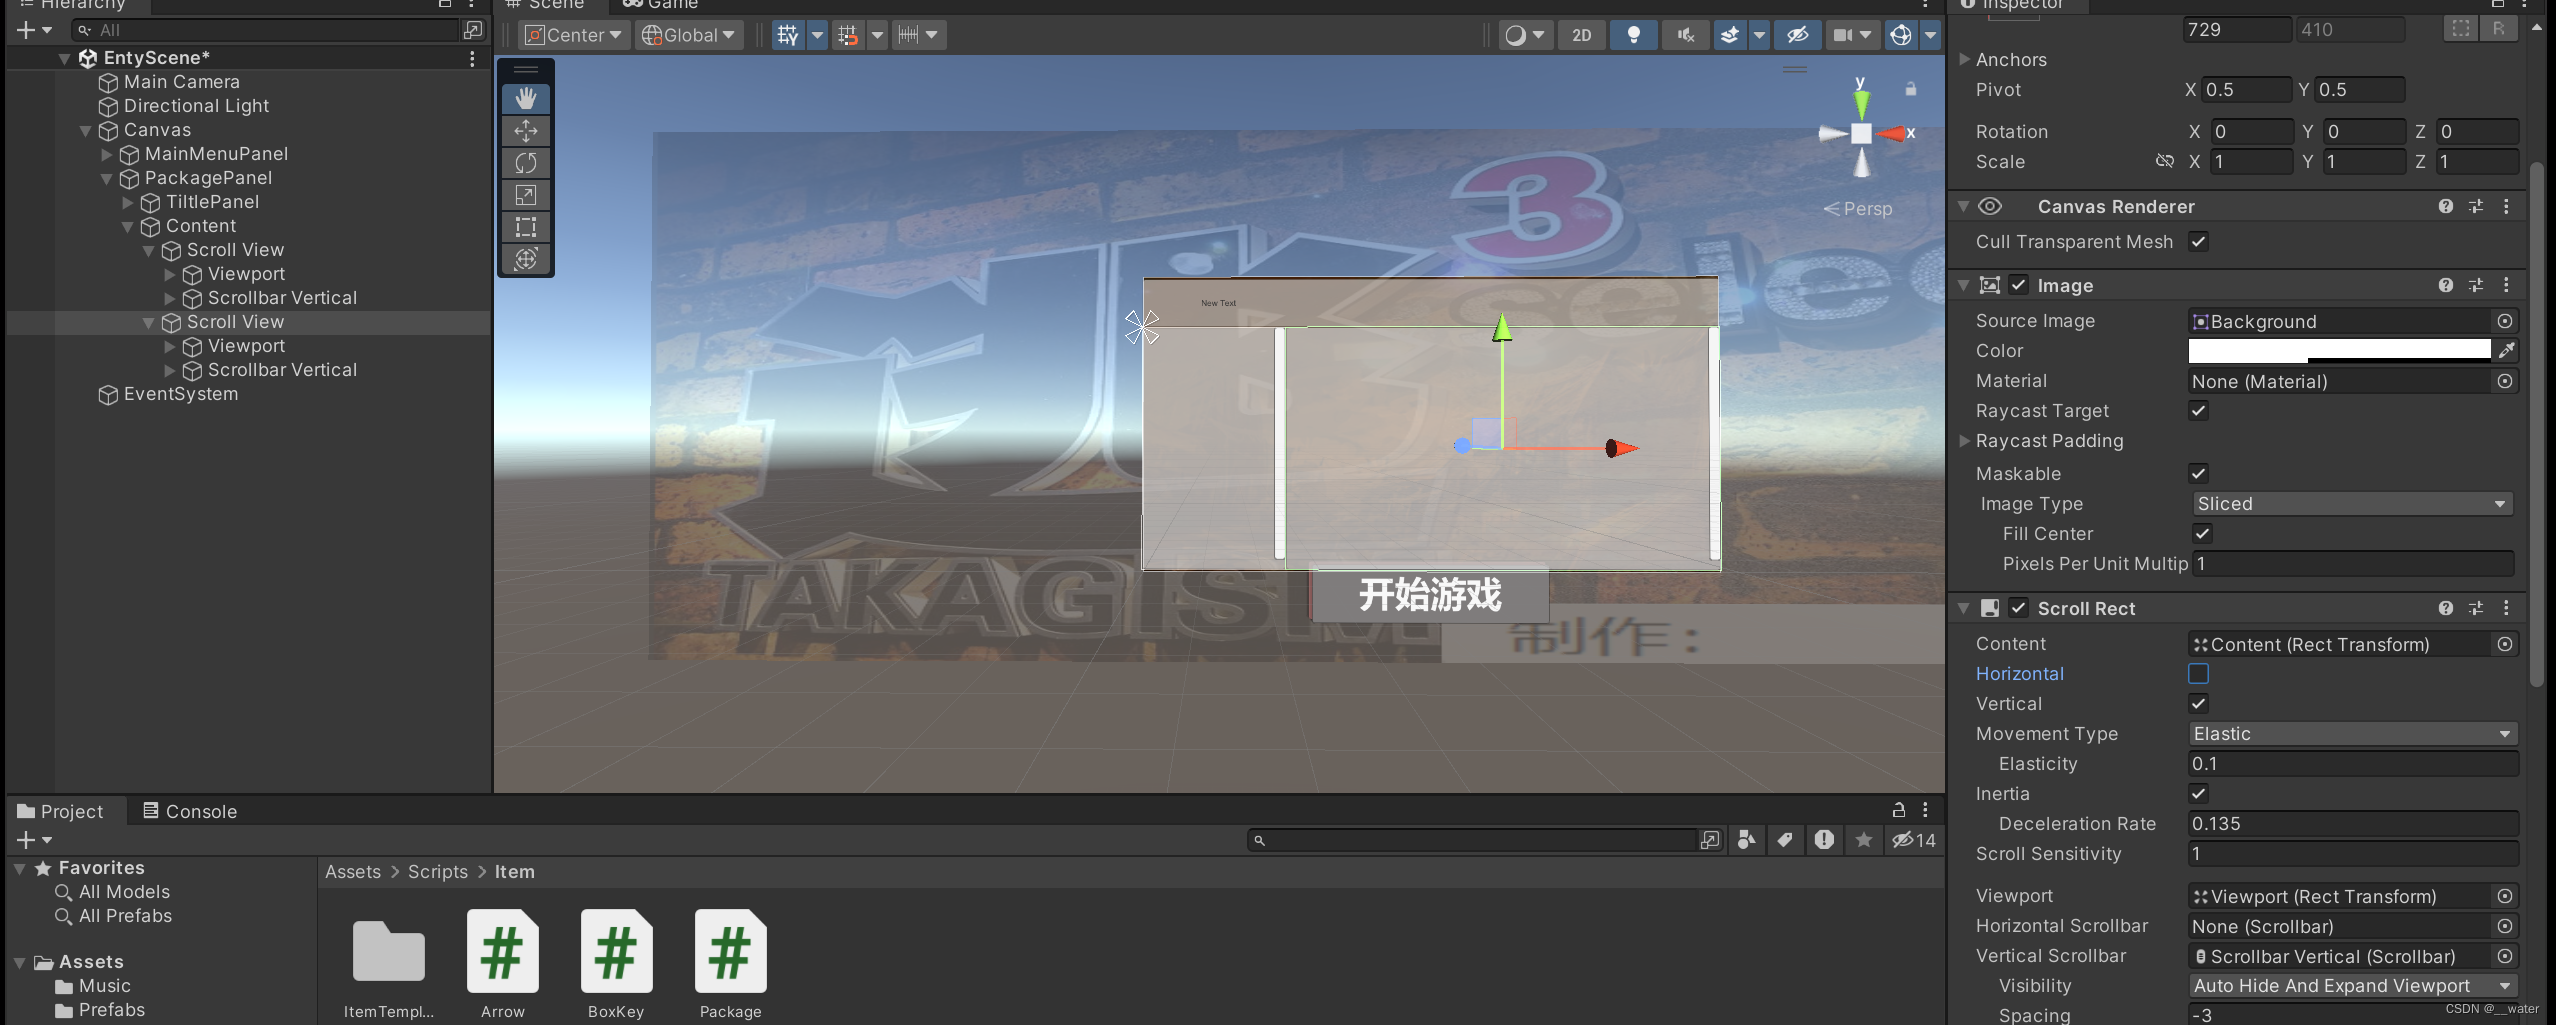
Task: Click the grid visibility icon
Action: [788, 35]
